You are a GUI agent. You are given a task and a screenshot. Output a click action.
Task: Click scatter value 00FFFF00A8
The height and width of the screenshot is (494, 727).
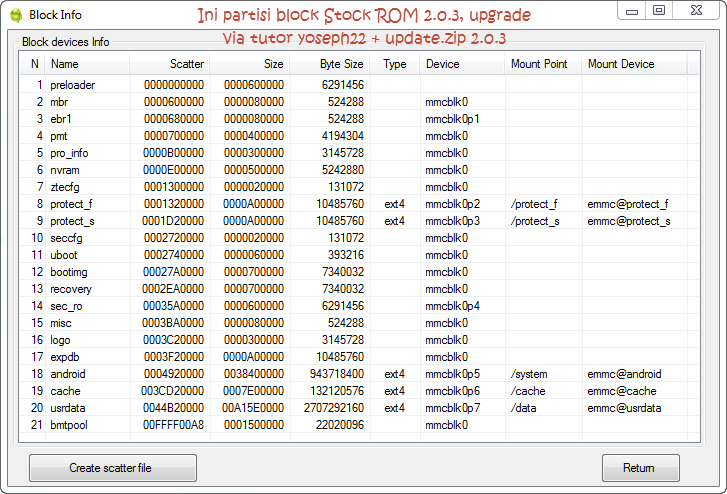(173, 425)
